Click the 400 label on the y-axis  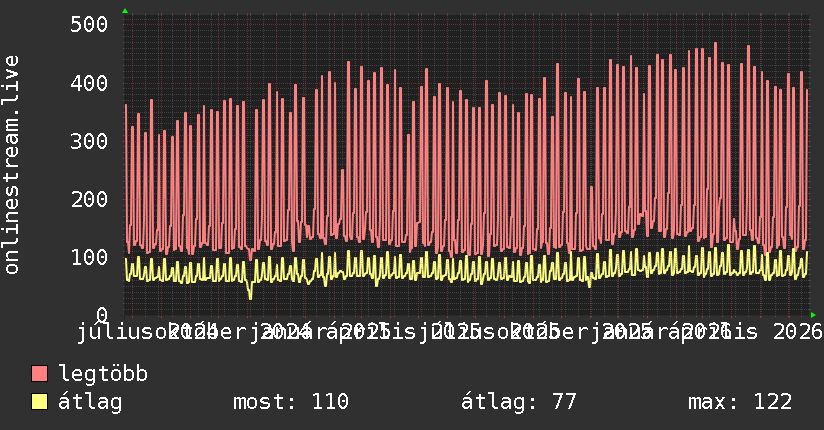pos(89,83)
